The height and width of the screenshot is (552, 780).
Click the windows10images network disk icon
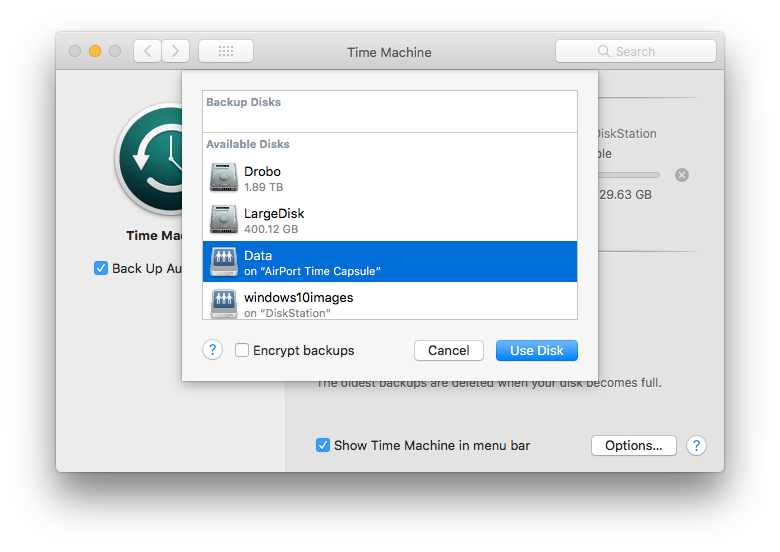point(224,302)
